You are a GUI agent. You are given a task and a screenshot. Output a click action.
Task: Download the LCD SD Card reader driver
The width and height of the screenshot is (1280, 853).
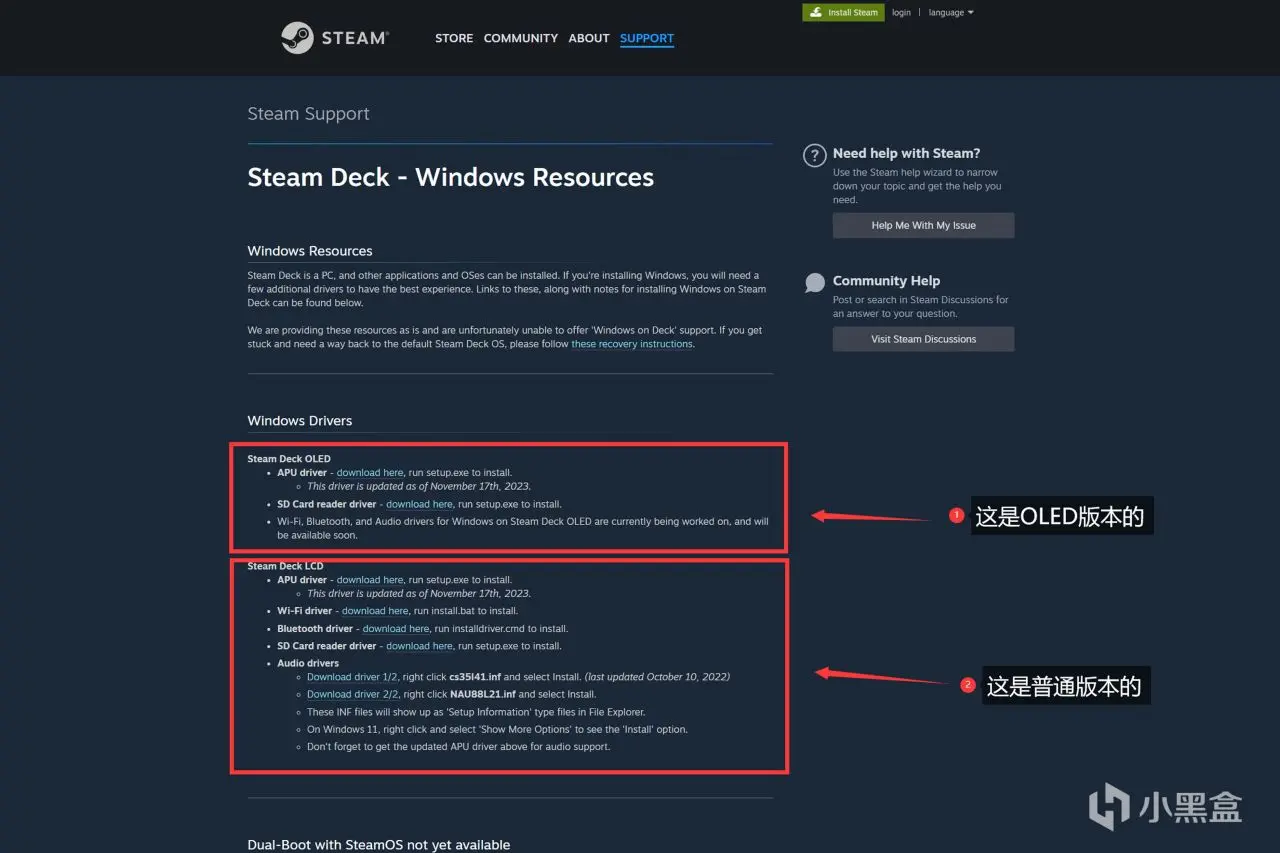419,647
